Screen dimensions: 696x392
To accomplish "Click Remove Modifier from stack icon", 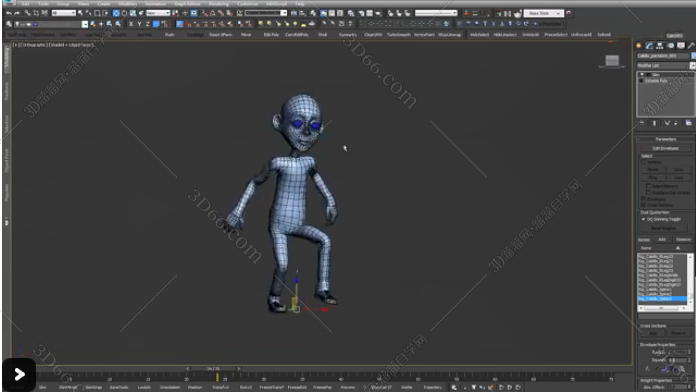I will pos(676,123).
